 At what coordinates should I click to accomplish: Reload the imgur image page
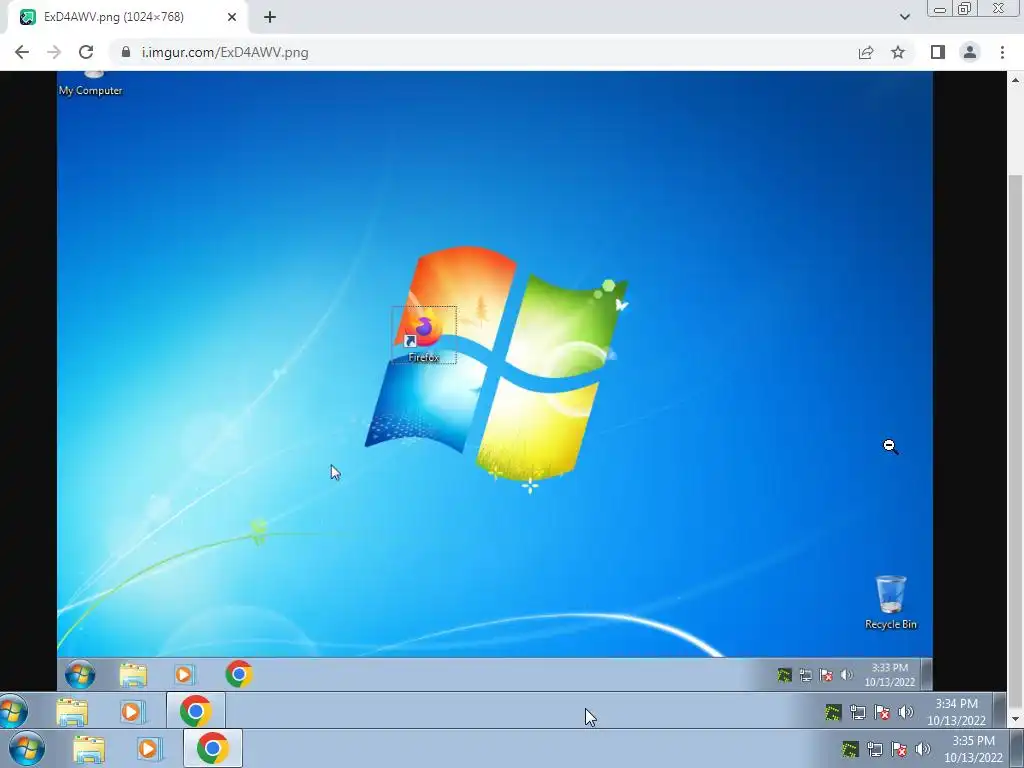86,52
